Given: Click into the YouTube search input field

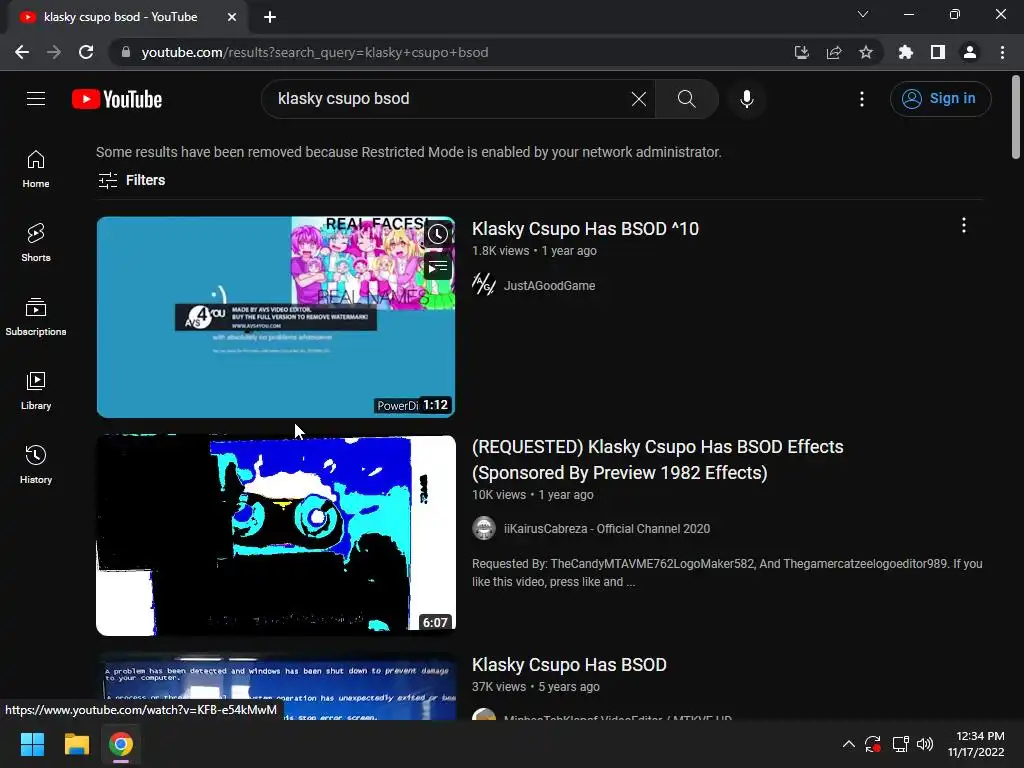Looking at the screenshot, I should coord(451,99).
